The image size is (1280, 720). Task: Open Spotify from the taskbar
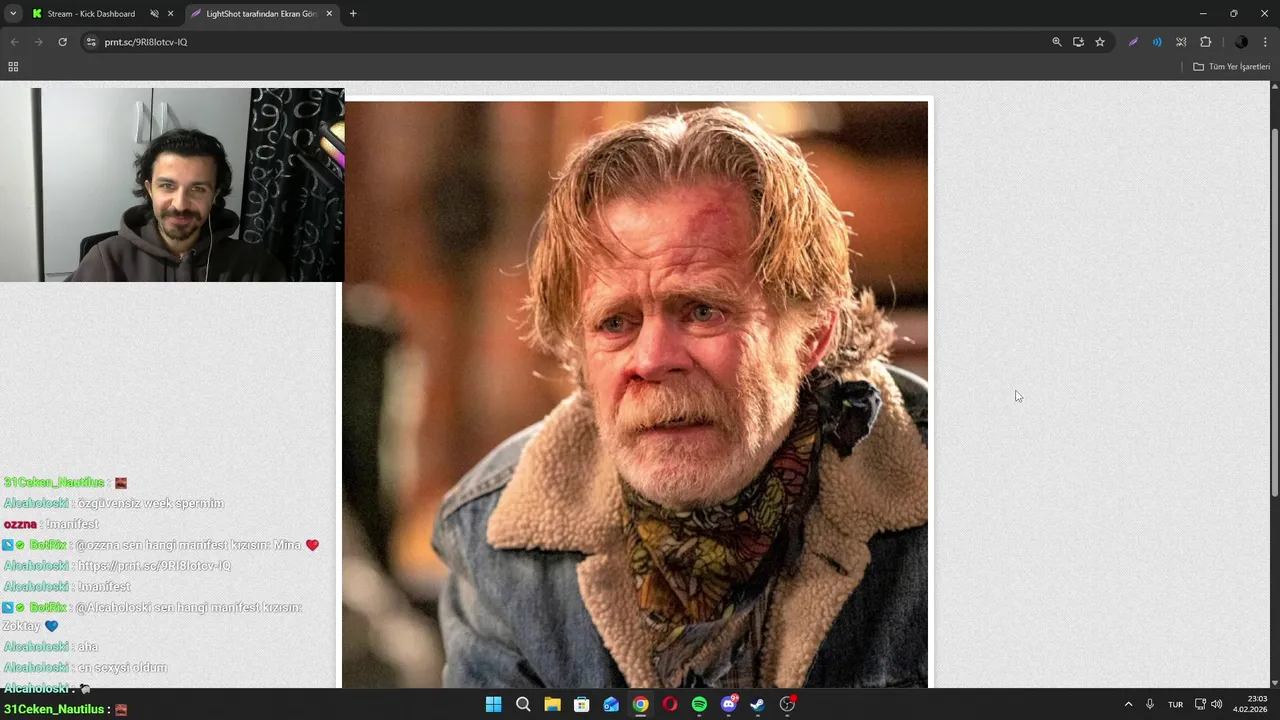pyautogui.click(x=699, y=704)
